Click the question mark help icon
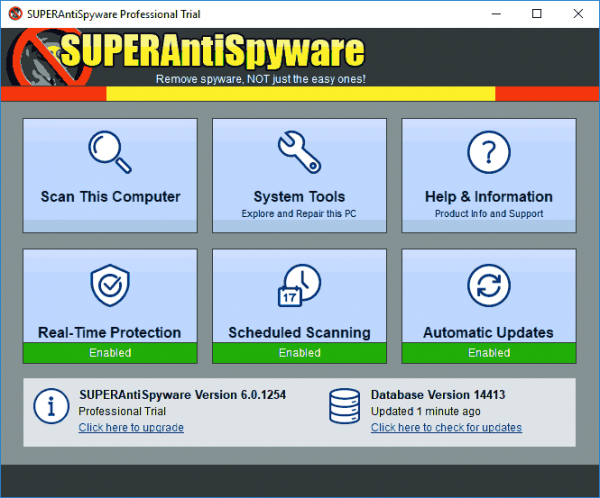This screenshot has height=498, width=600. [489, 152]
